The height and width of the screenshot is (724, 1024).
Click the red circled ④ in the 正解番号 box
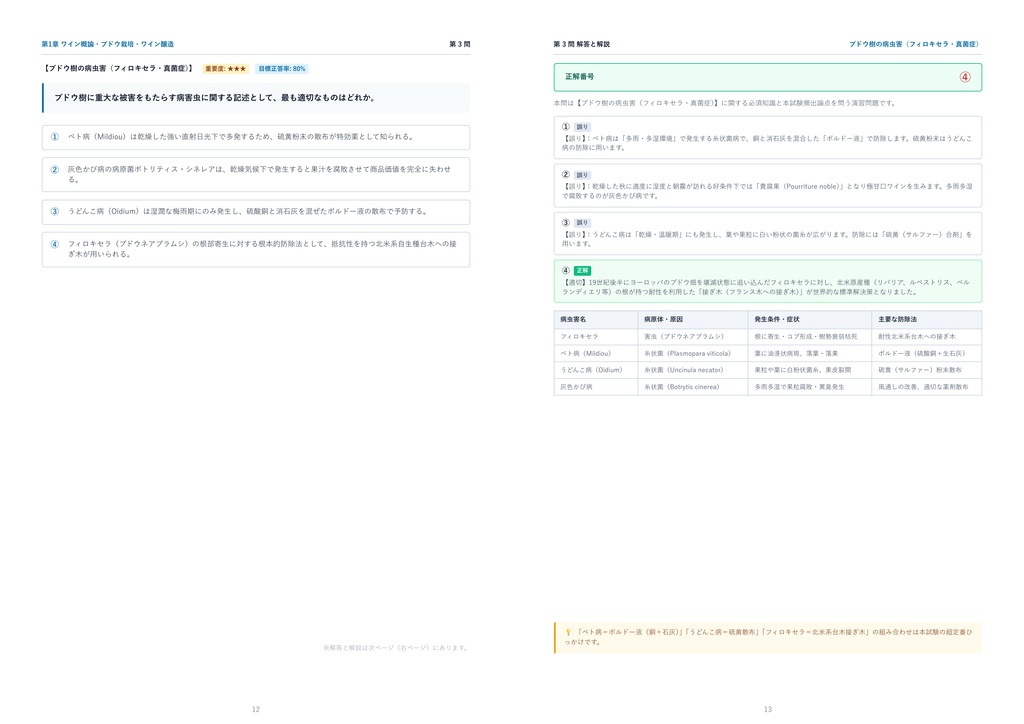(965, 77)
